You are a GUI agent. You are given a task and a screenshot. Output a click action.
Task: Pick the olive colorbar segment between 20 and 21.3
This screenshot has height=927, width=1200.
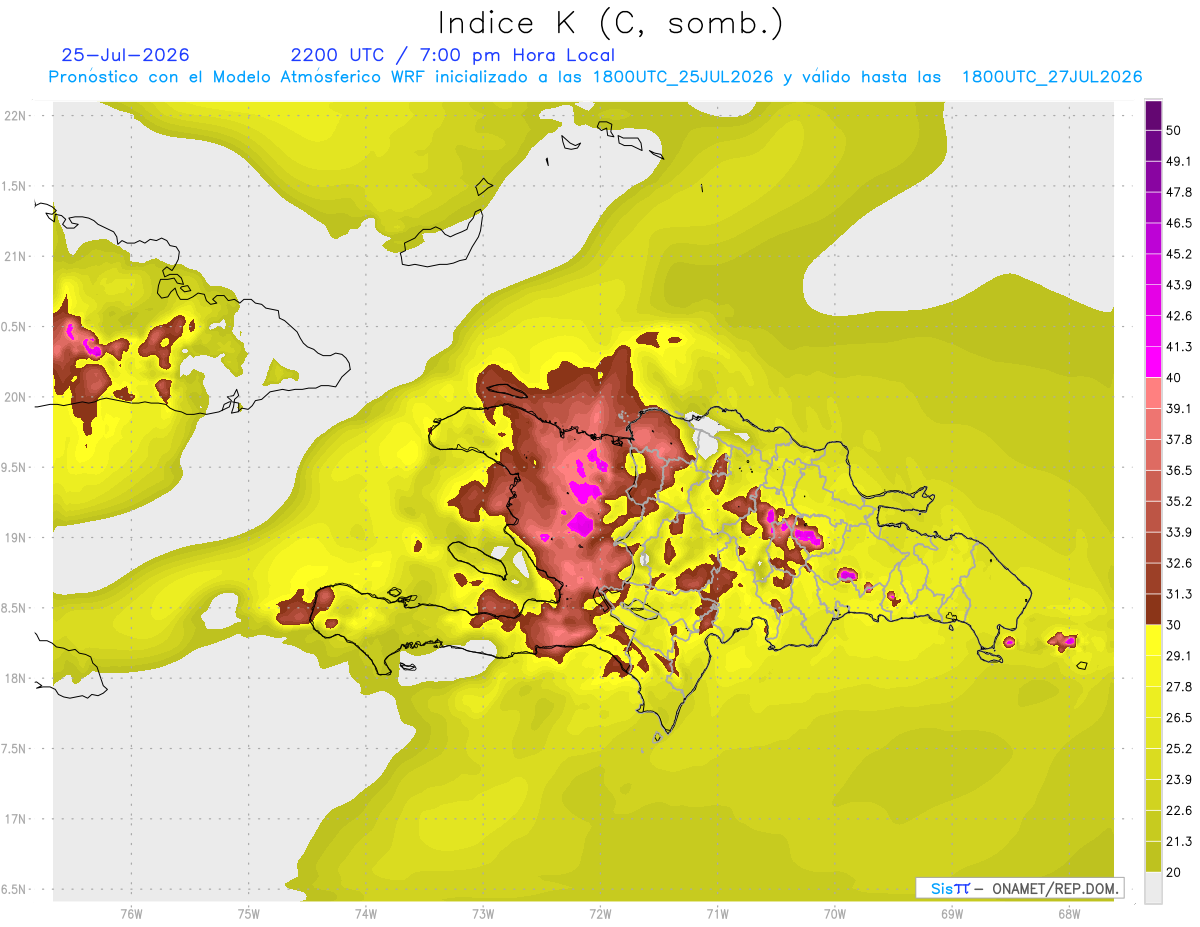1153,856
